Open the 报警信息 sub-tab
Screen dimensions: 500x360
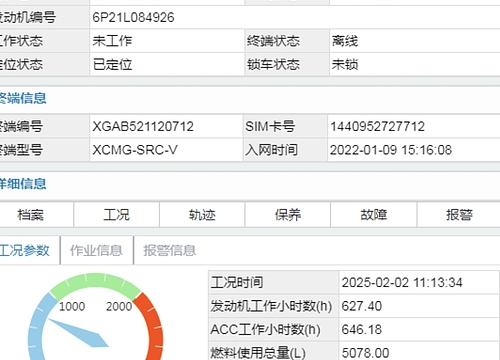[169, 250]
